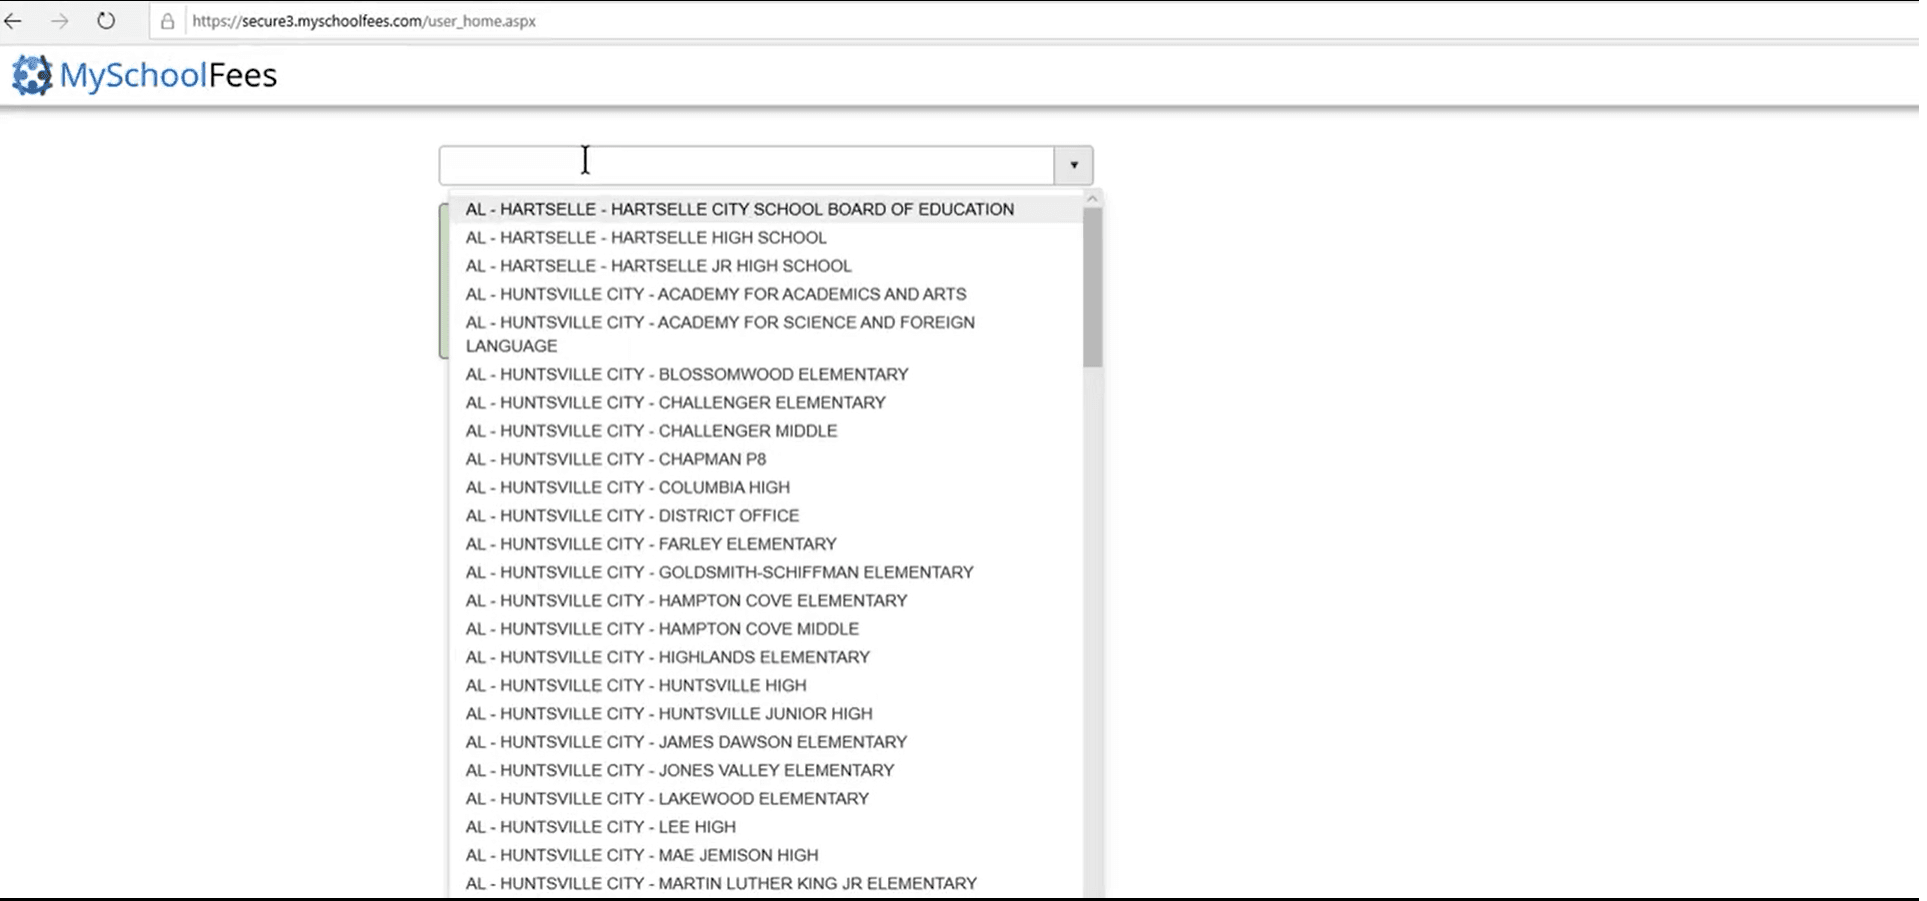Select Blossomwood Elementary
1927x901 pixels.
click(x=766, y=373)
